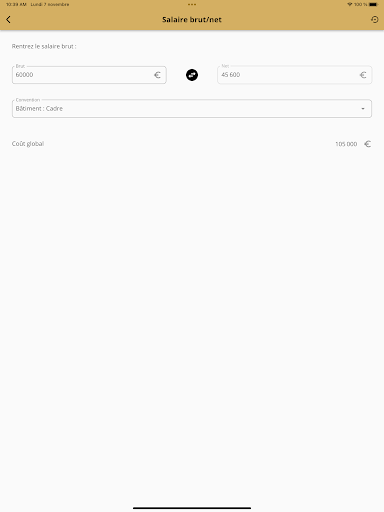Focus the Net input showing 45 600
Image resolution: width=384 pixels, height=512 pixels.
(295, 75)
